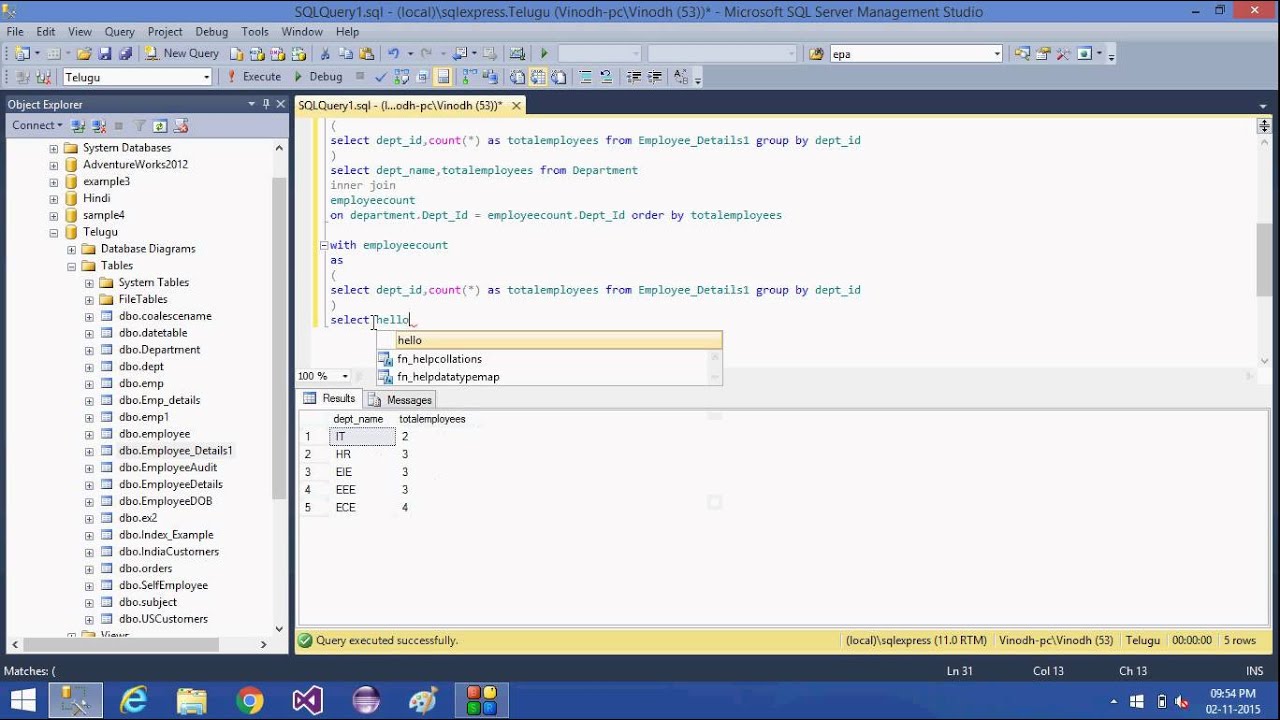Image resolution: width=1280 pixels, height=720 pixels.
Task: Open the 100 % zoom dropdown
Action: point(345,376)
